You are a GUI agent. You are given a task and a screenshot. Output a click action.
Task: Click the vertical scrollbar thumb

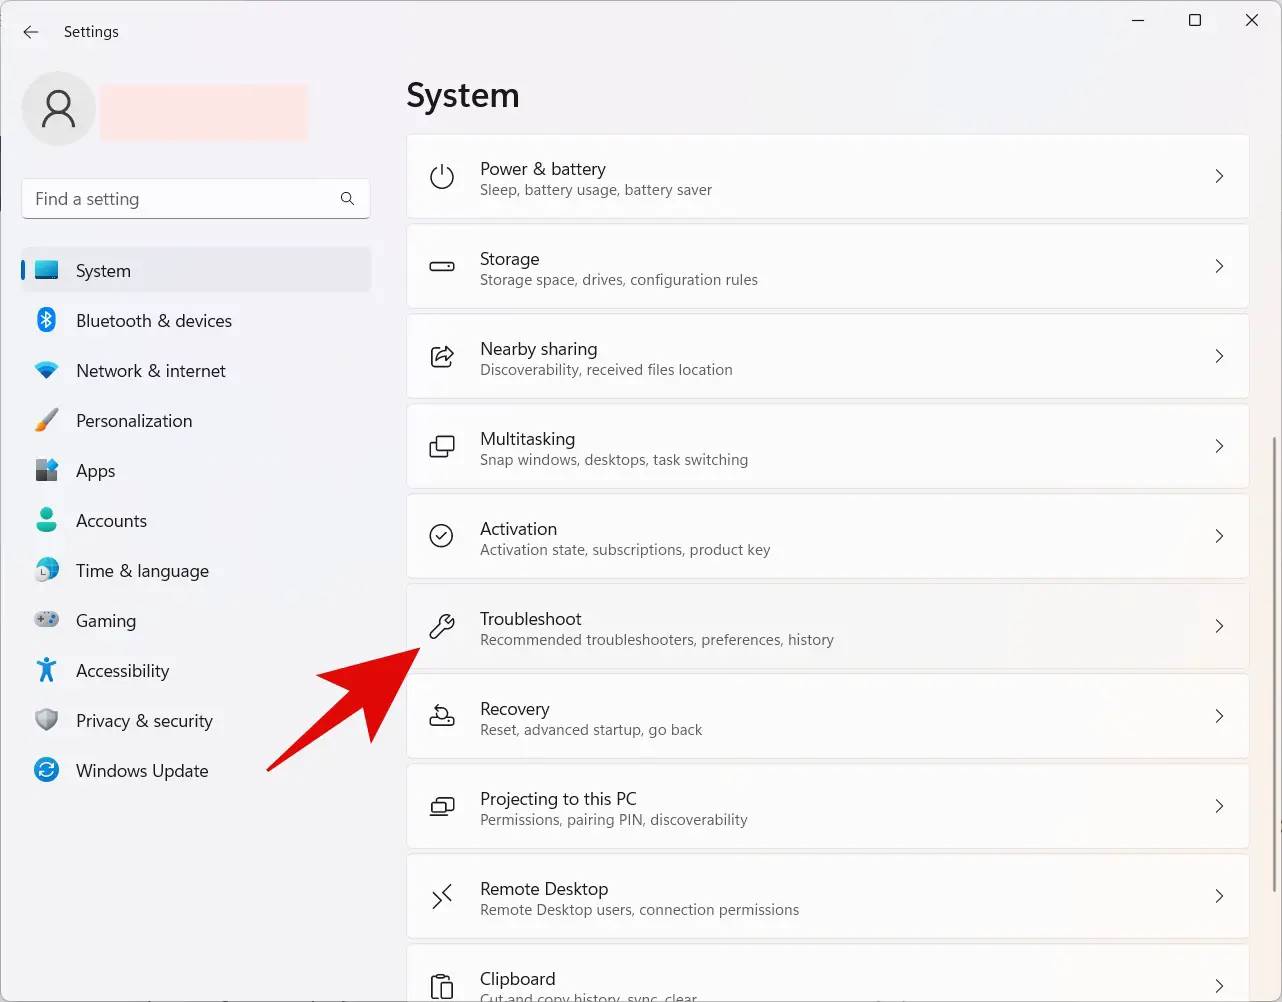click(x=1274, y=663)
